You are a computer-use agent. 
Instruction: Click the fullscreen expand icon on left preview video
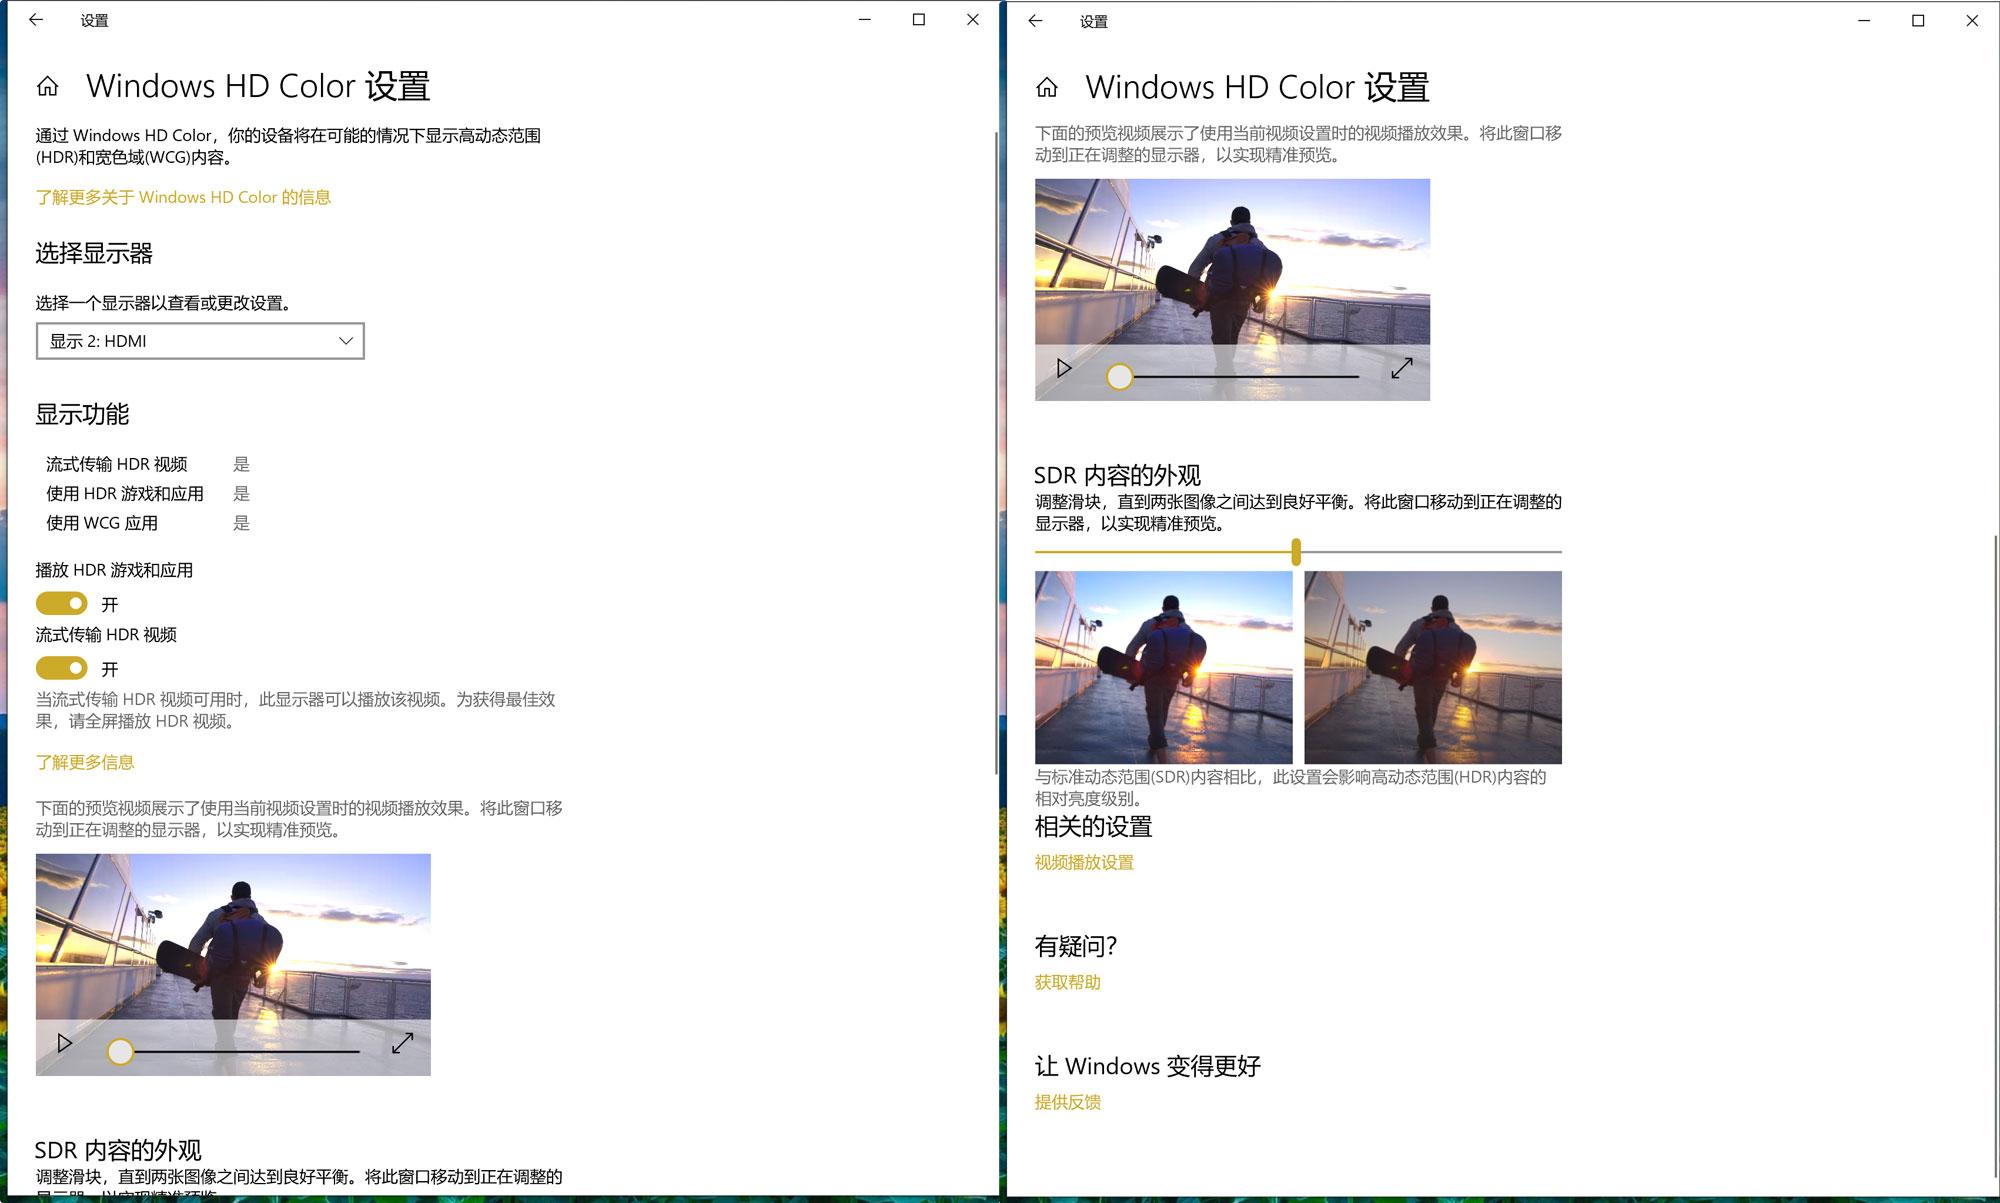click(403, 1042)
